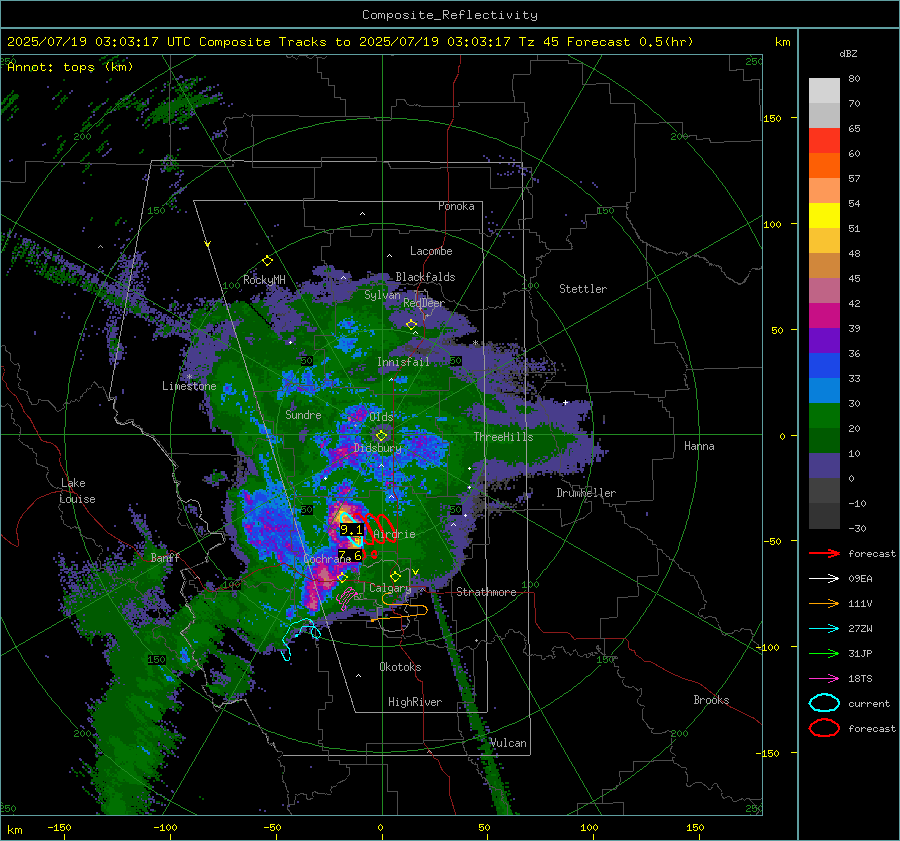Image resolution: width=900 pixels, height=841 pixels.
Task: Click the 'Annot: tops (km)' annotation text
Action: (x=70, y=67)
